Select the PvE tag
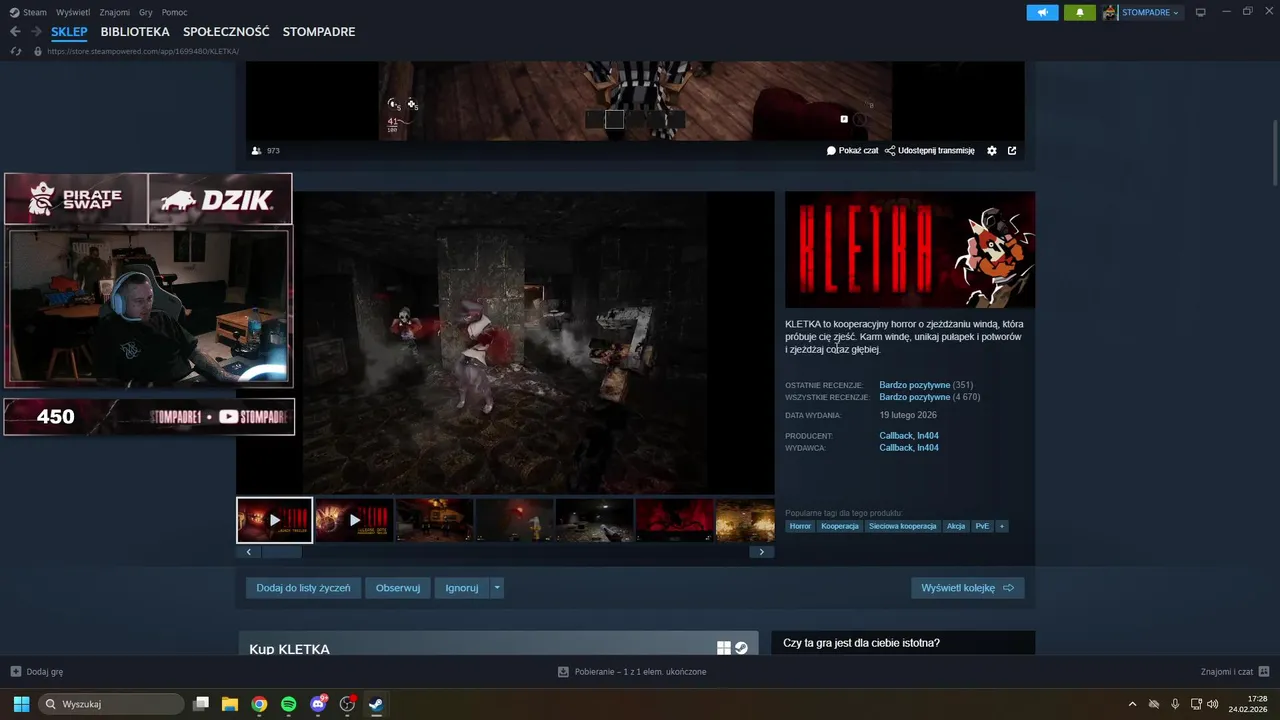 982,526
